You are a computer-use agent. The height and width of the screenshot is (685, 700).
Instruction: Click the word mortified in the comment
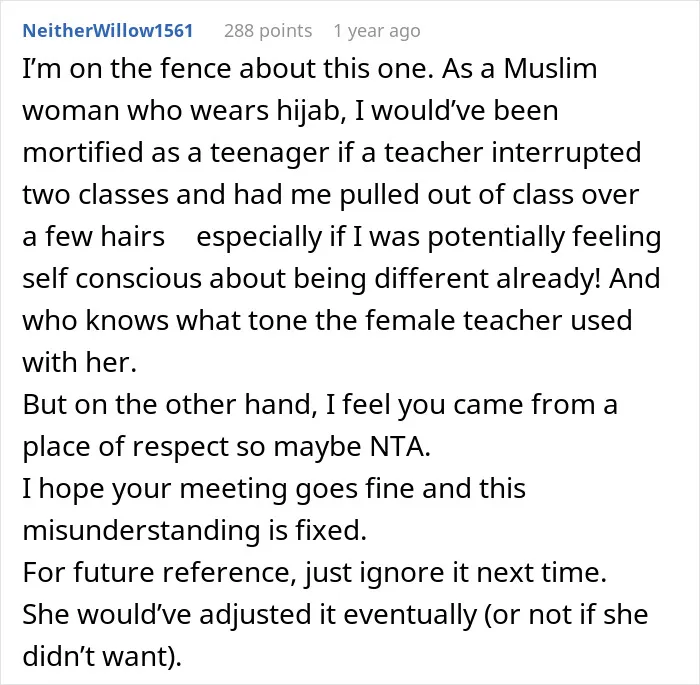[83, 152]
